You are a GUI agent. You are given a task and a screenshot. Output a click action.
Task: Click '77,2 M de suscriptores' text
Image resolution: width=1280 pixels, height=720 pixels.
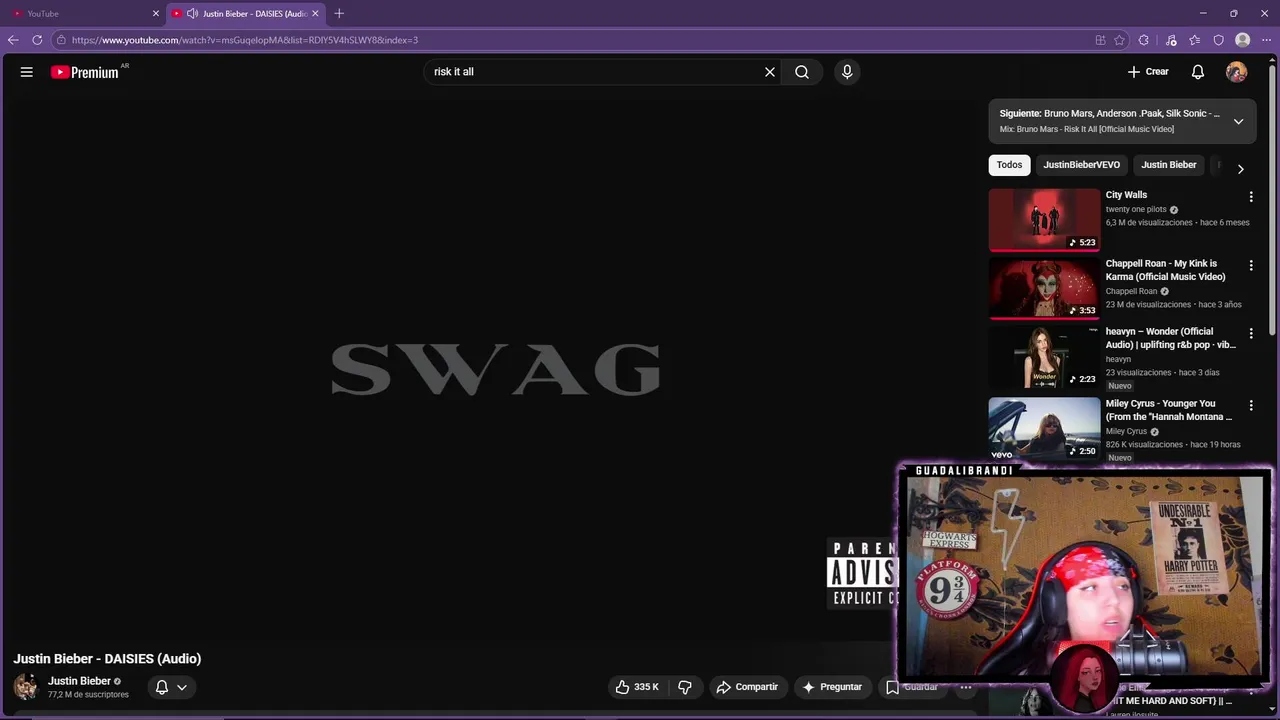88,695
